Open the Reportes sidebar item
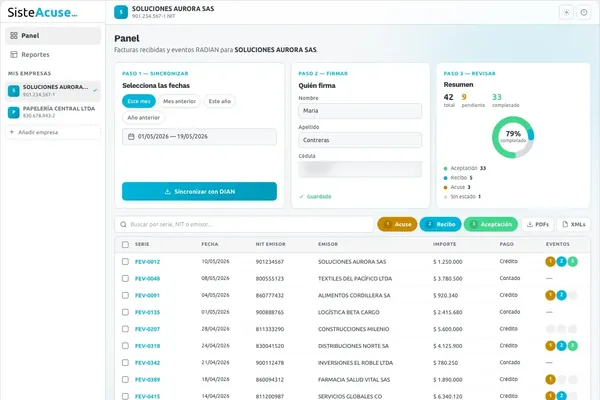Viewport: 600px width, 400px height. (53, 54)
